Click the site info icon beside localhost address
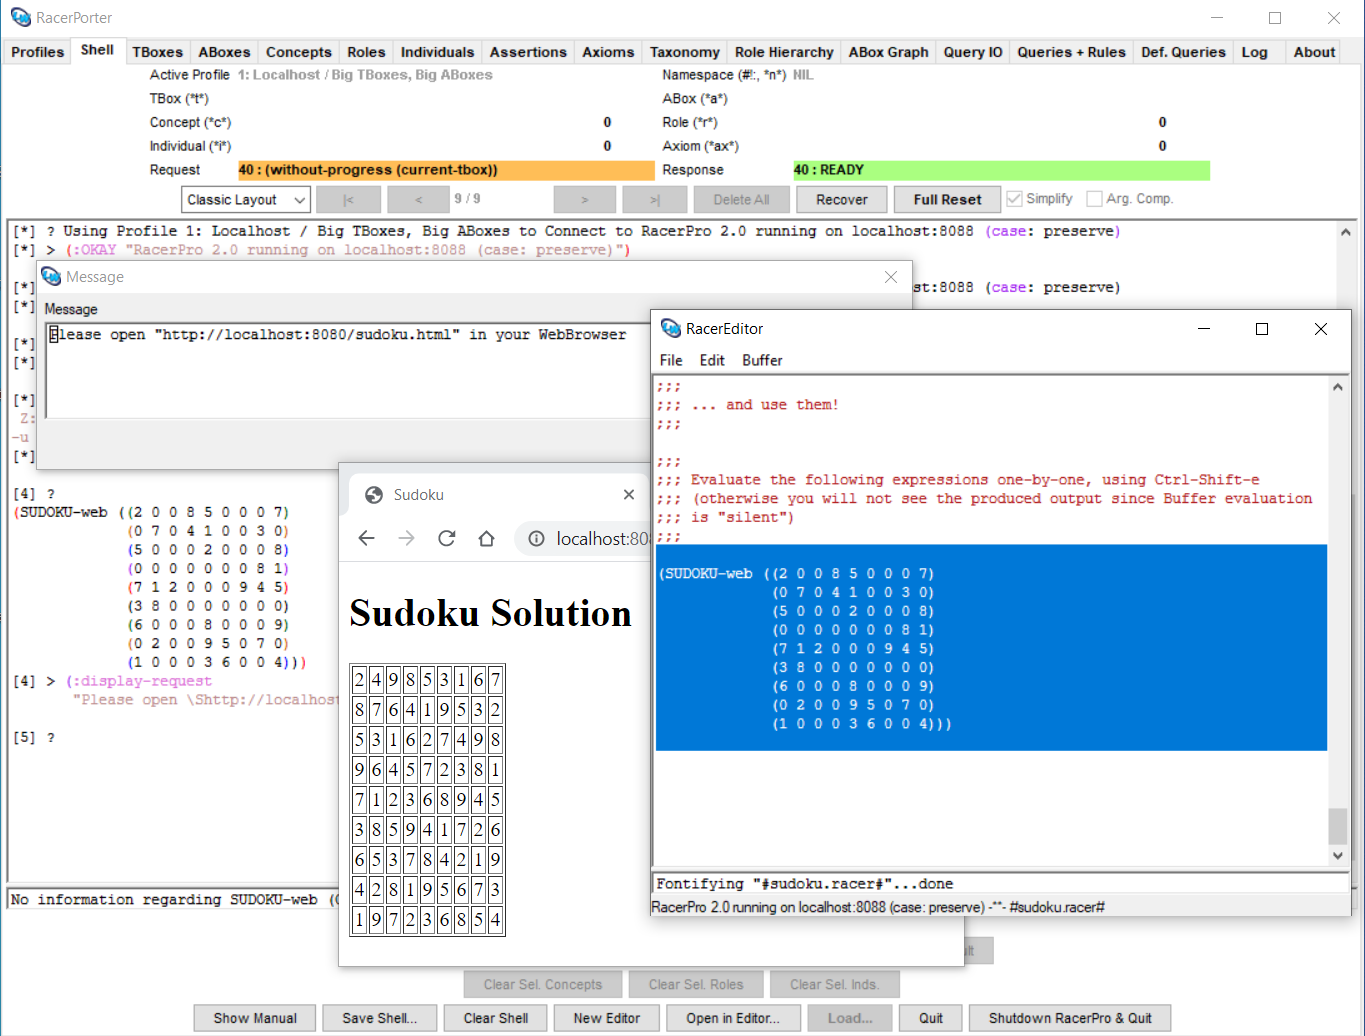1365x1036 pixels. [537, 539]
